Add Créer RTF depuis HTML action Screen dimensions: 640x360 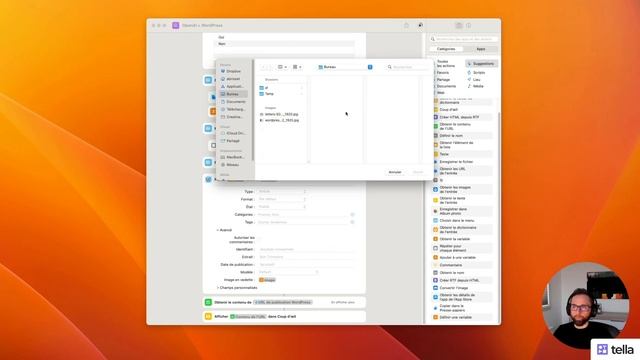click(x=462, y=280)
